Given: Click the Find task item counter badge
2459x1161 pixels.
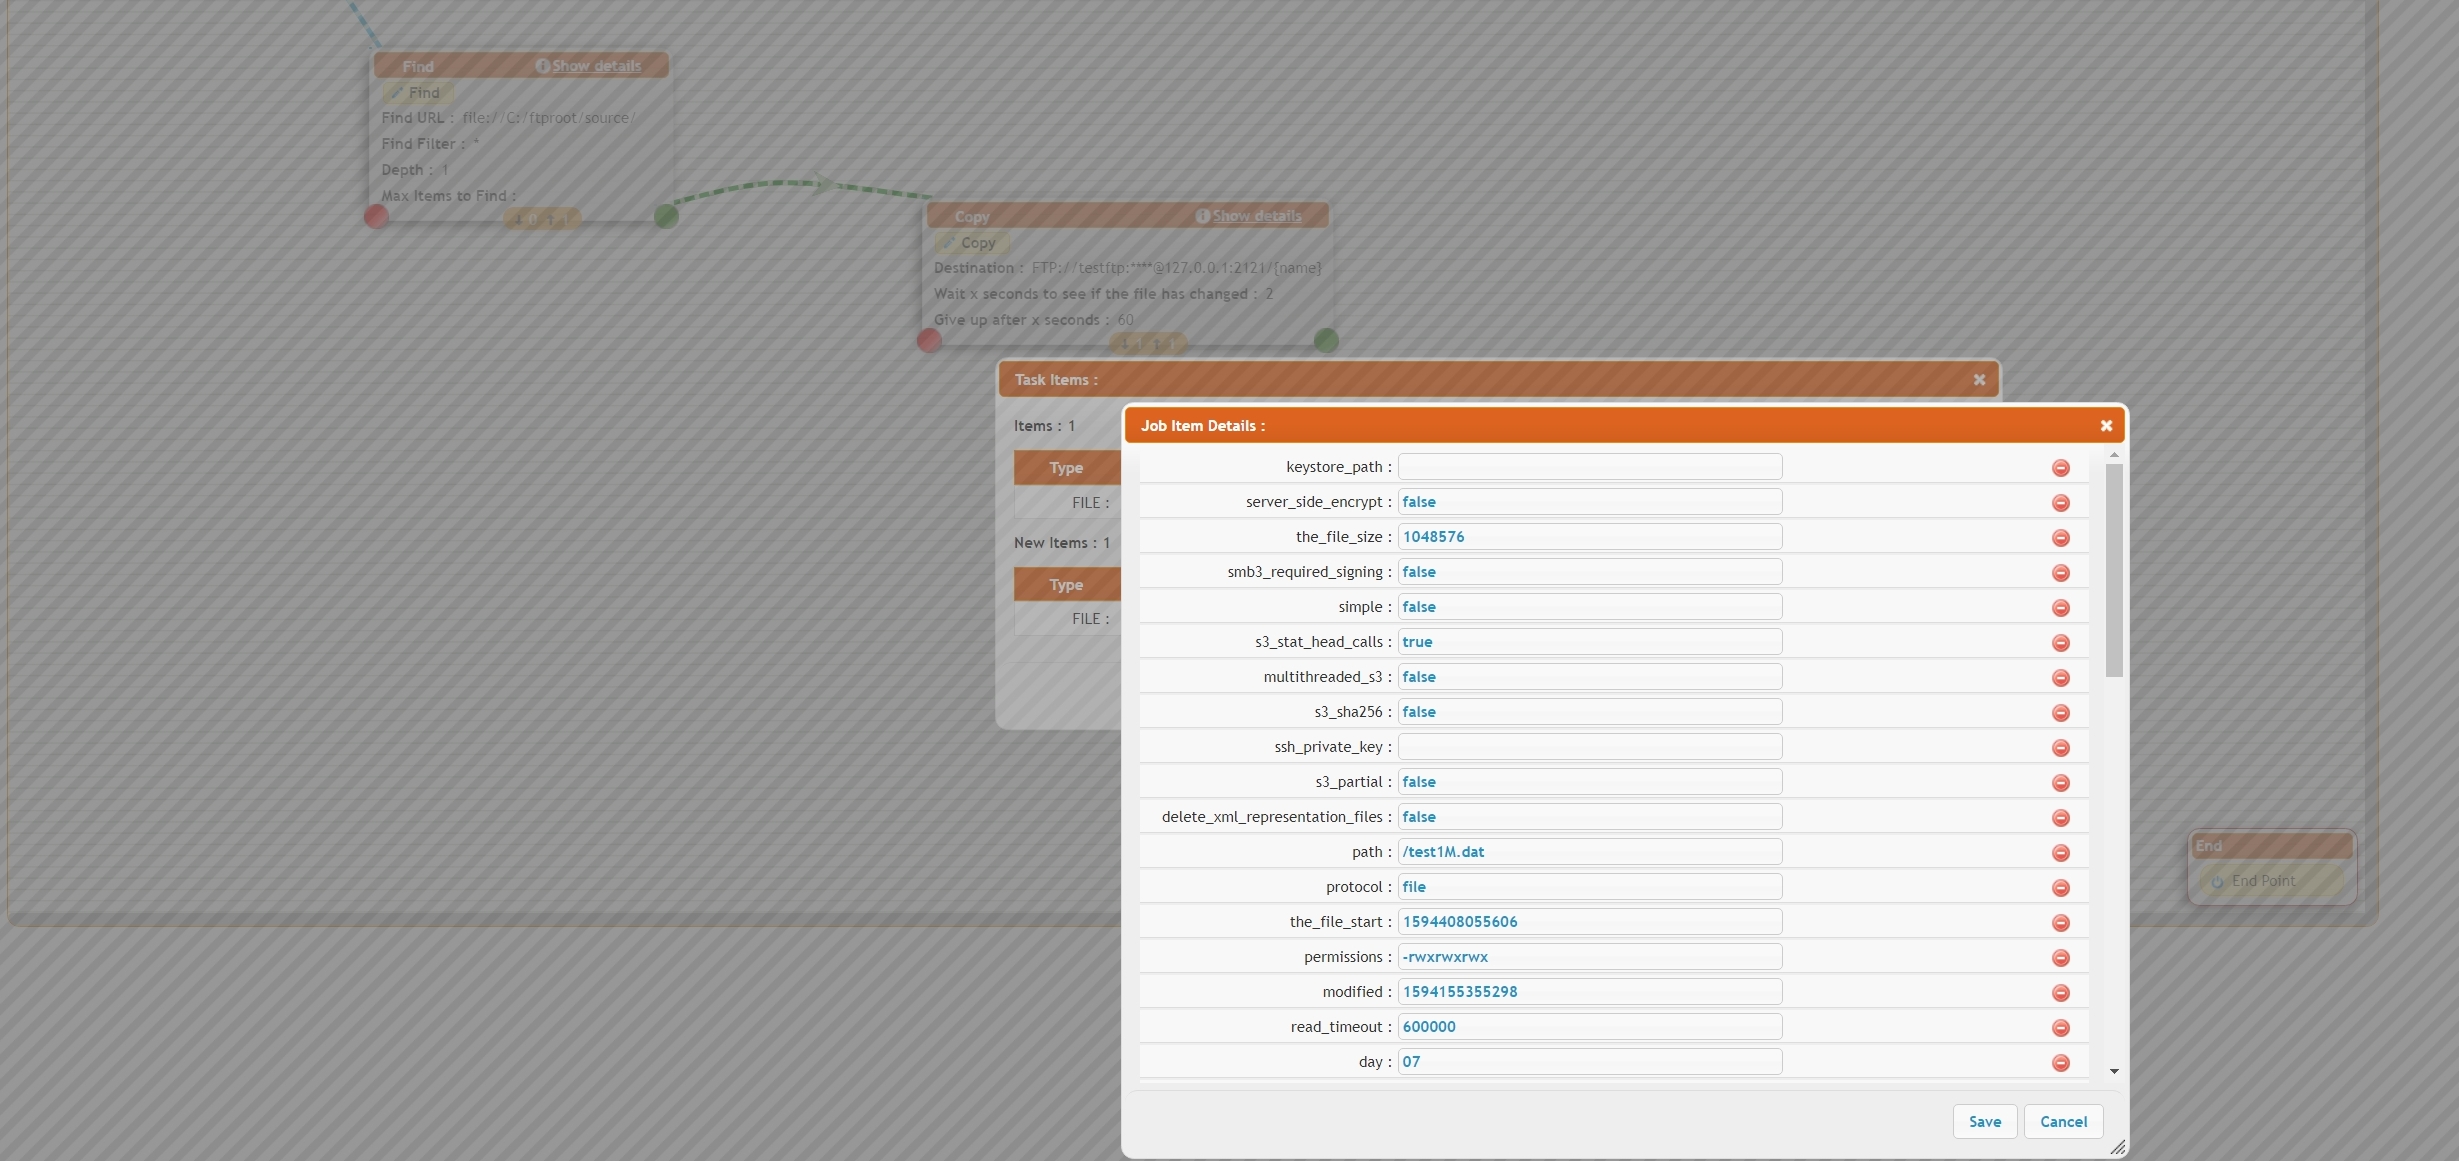Looking at the screenshot, I should 542,218.
